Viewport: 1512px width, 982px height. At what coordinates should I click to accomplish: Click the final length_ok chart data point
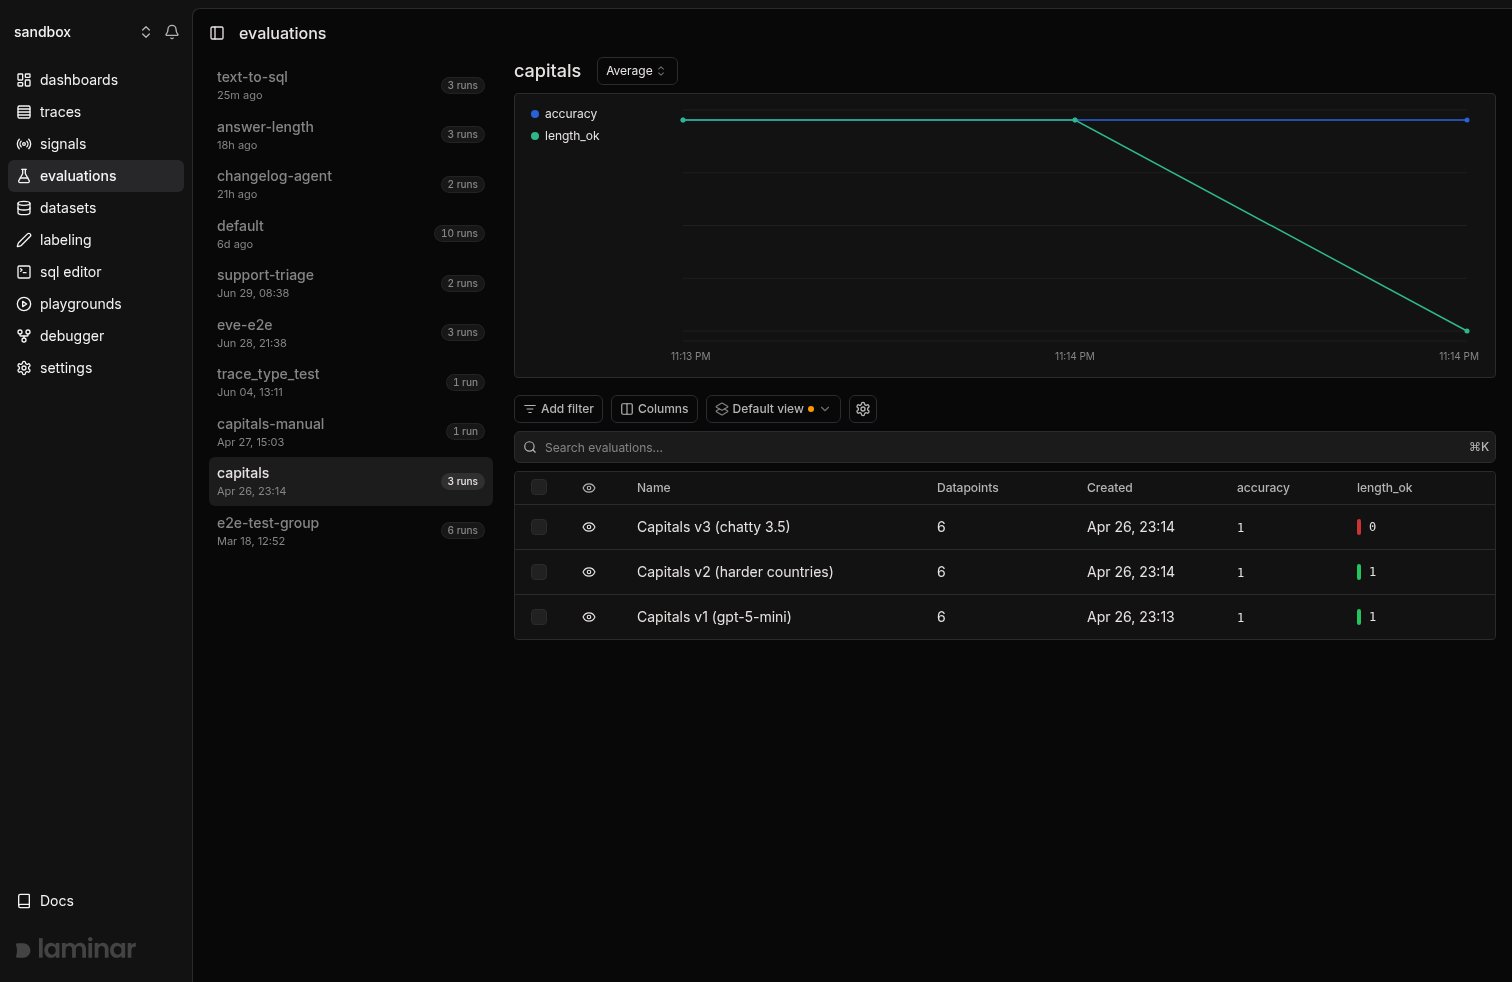[1467, 331]
